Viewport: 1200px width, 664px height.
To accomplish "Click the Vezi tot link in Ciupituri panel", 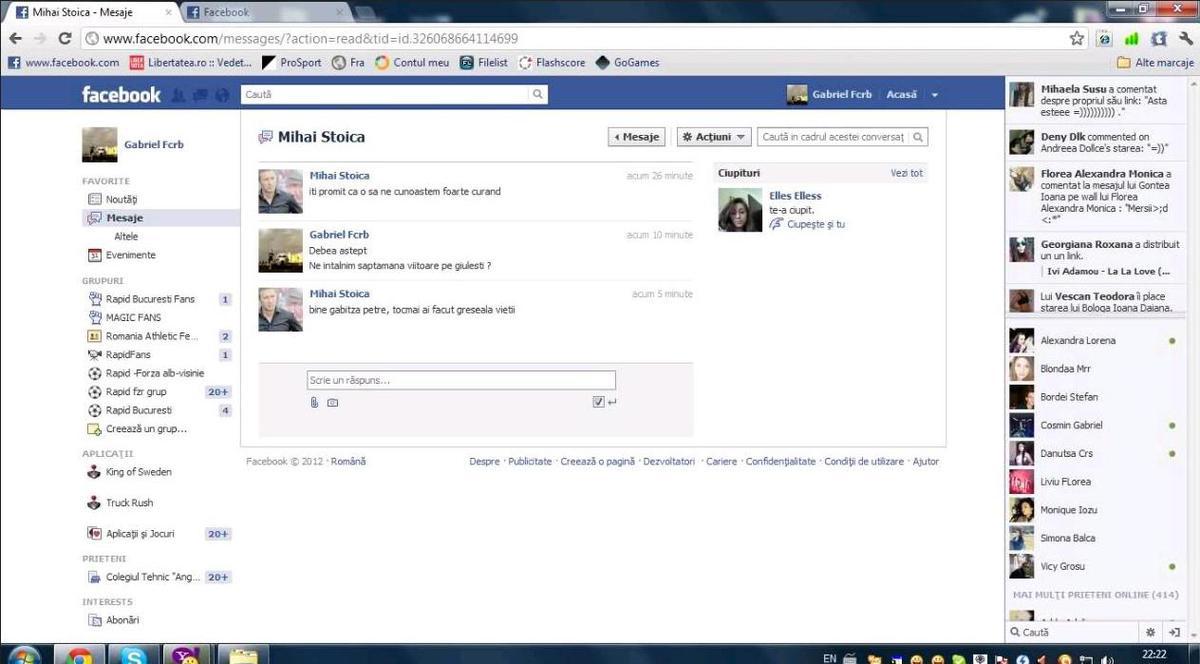I will (906, 172).
